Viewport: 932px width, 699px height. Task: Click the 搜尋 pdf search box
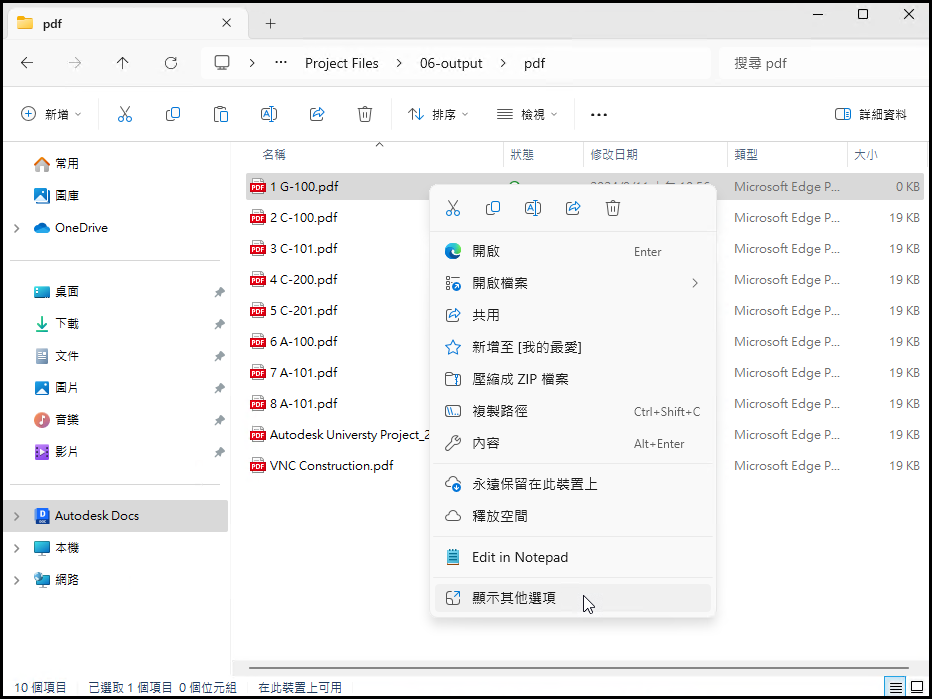822,63
